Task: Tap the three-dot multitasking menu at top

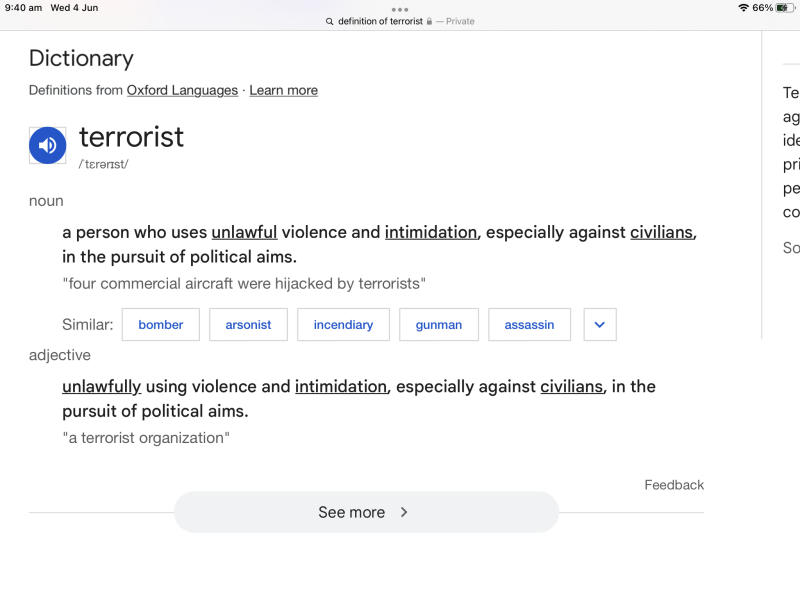Action: [400, 9]
